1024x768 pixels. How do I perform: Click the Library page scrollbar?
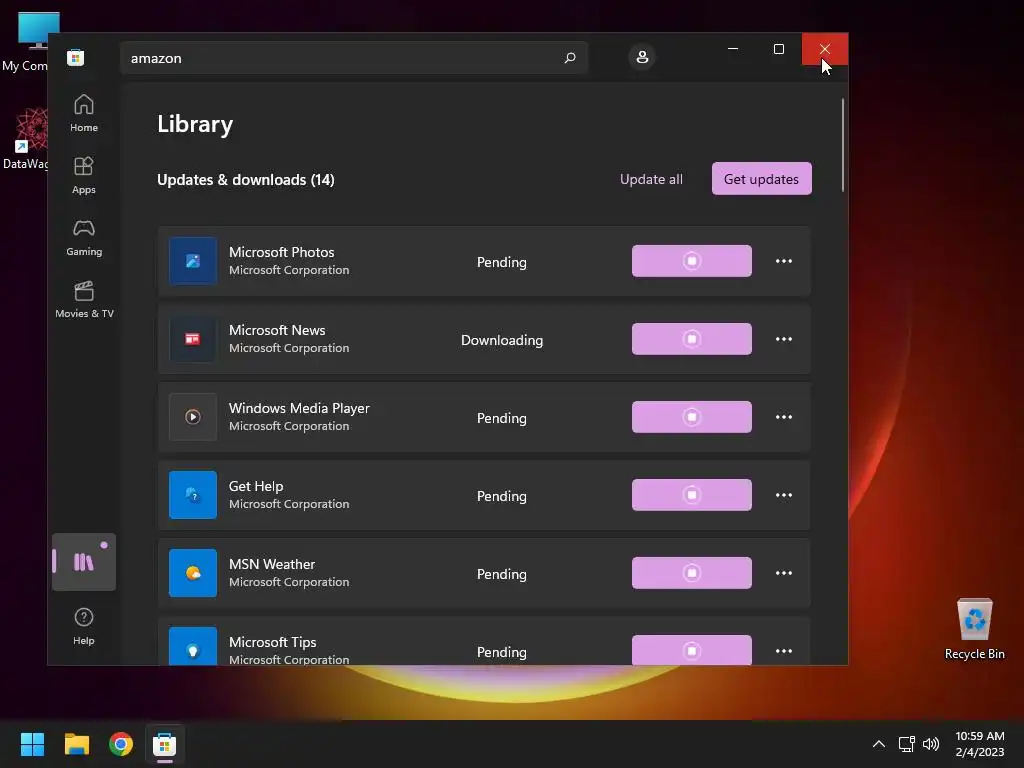843,145
